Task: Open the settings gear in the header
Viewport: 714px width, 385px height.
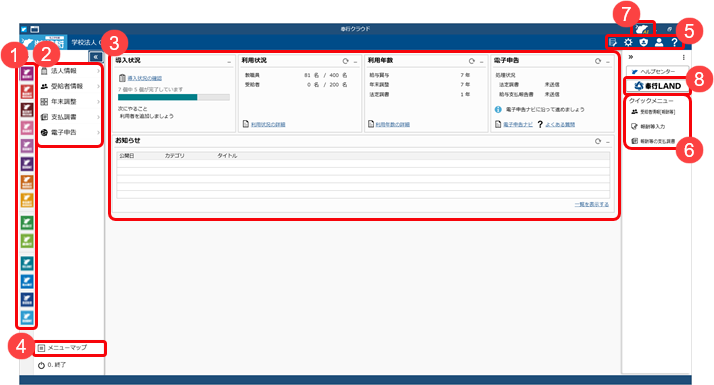Action: click(628, 42)
